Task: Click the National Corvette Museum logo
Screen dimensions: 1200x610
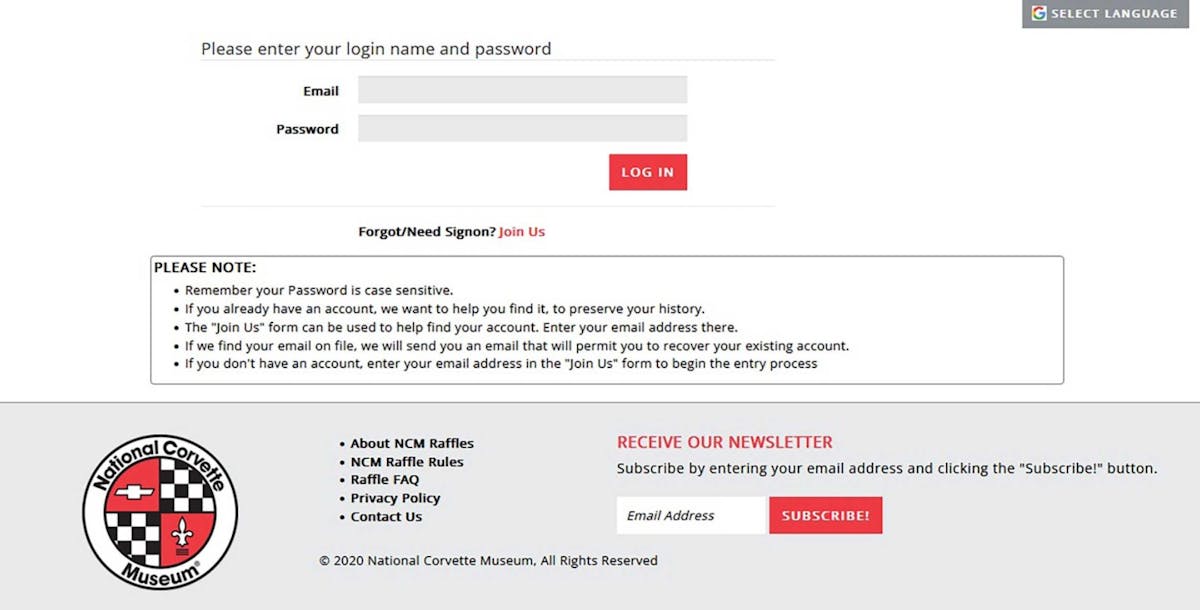Action: [x=160, y=513]
